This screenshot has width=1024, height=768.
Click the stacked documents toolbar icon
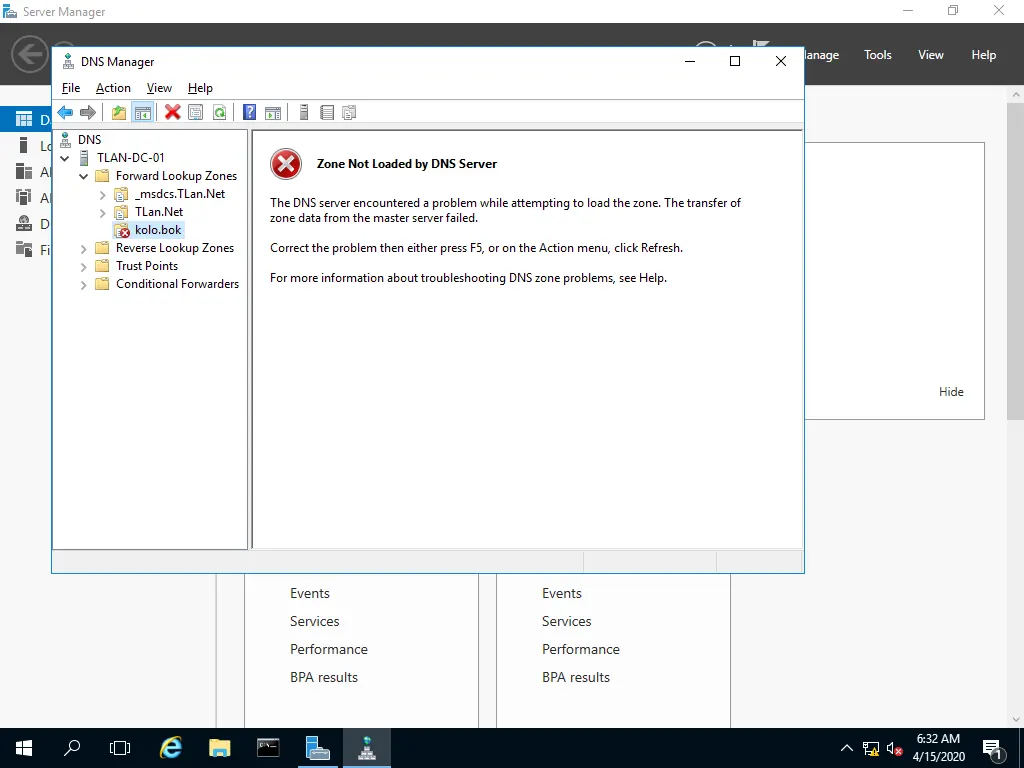click(x=349, y=112)
